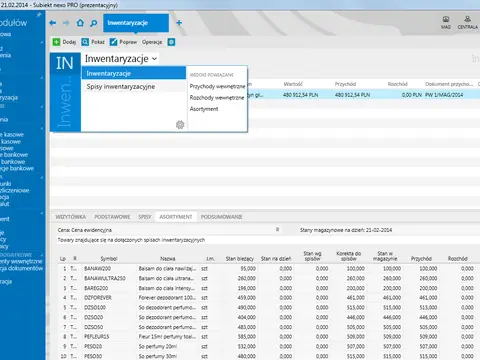Click the Dodaj button label
The image size is (480, 360).
click(69, 42)
